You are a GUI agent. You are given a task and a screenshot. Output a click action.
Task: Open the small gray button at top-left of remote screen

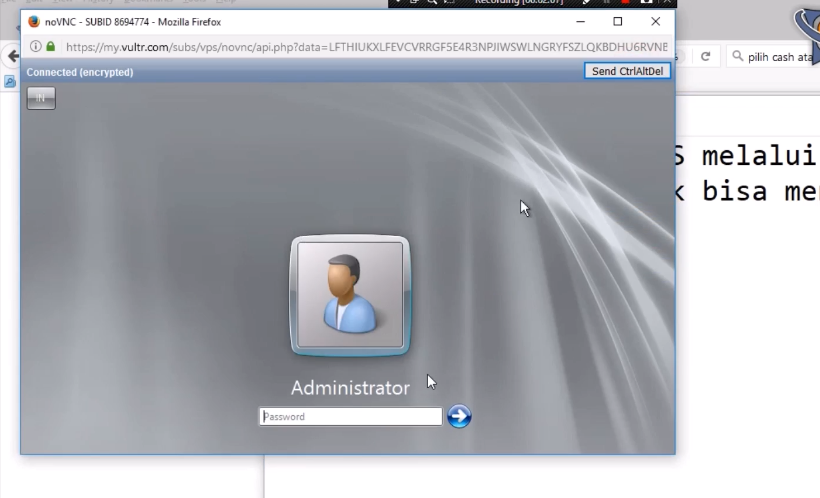41,98
